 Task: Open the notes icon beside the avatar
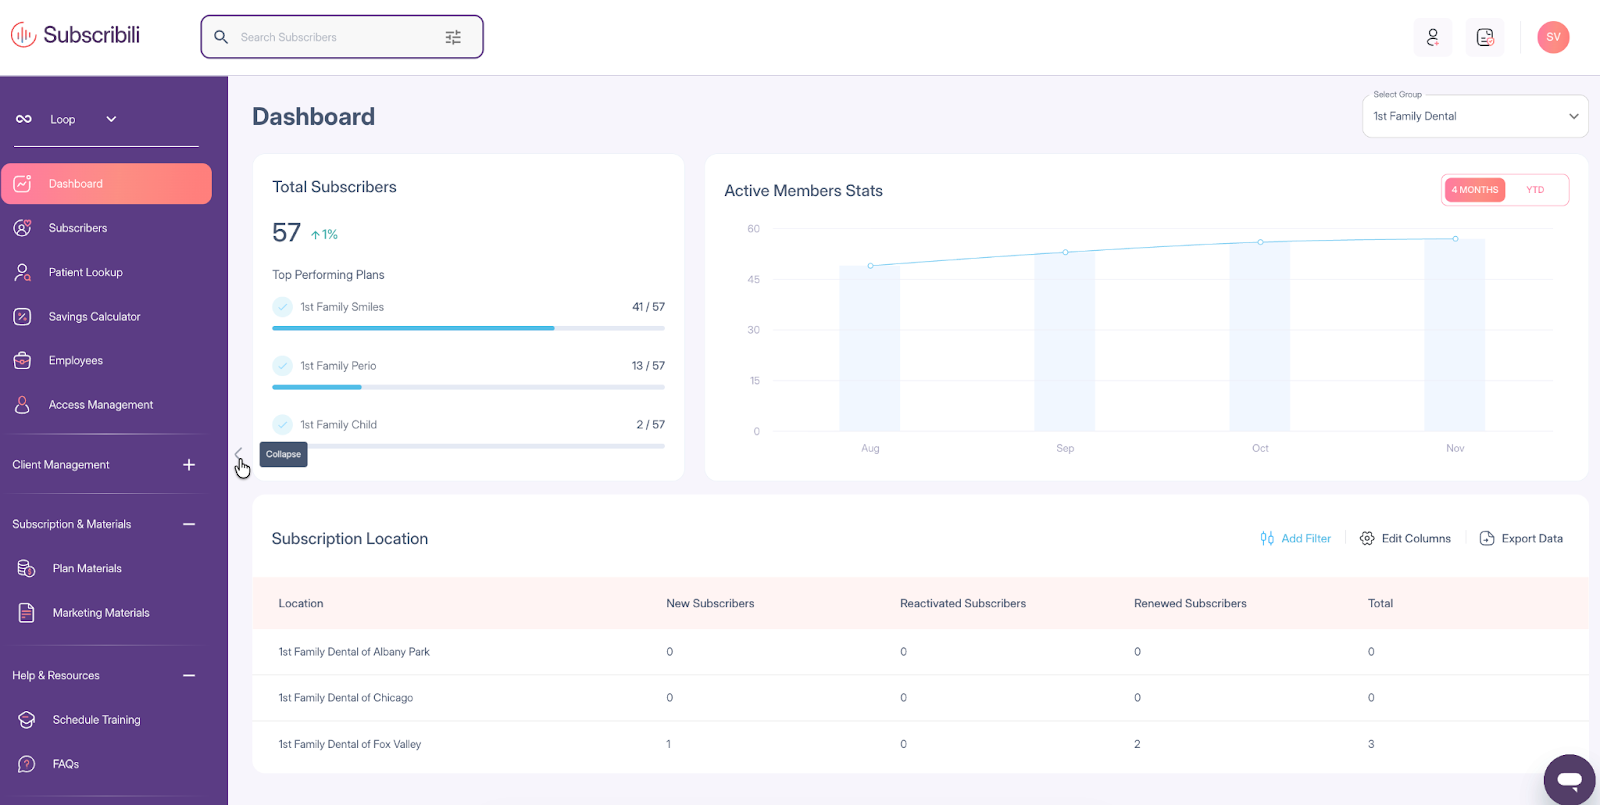1485,37
